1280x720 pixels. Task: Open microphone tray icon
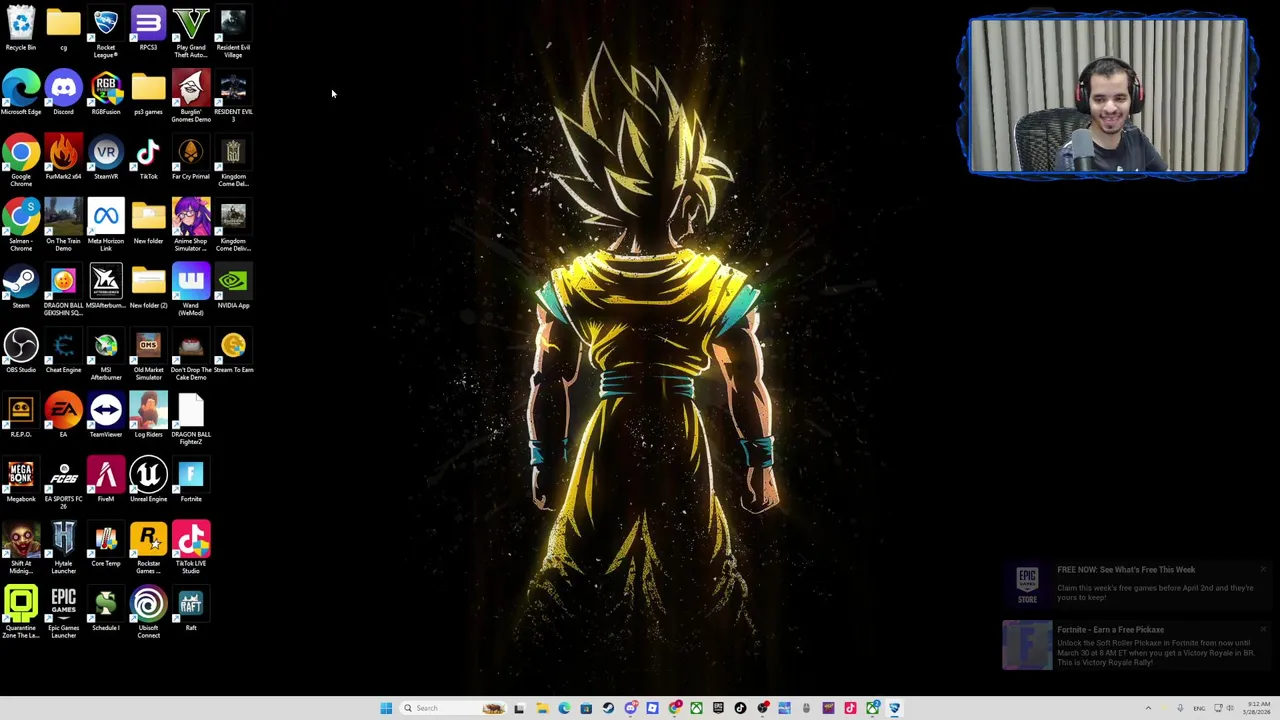coord(1180,708)
